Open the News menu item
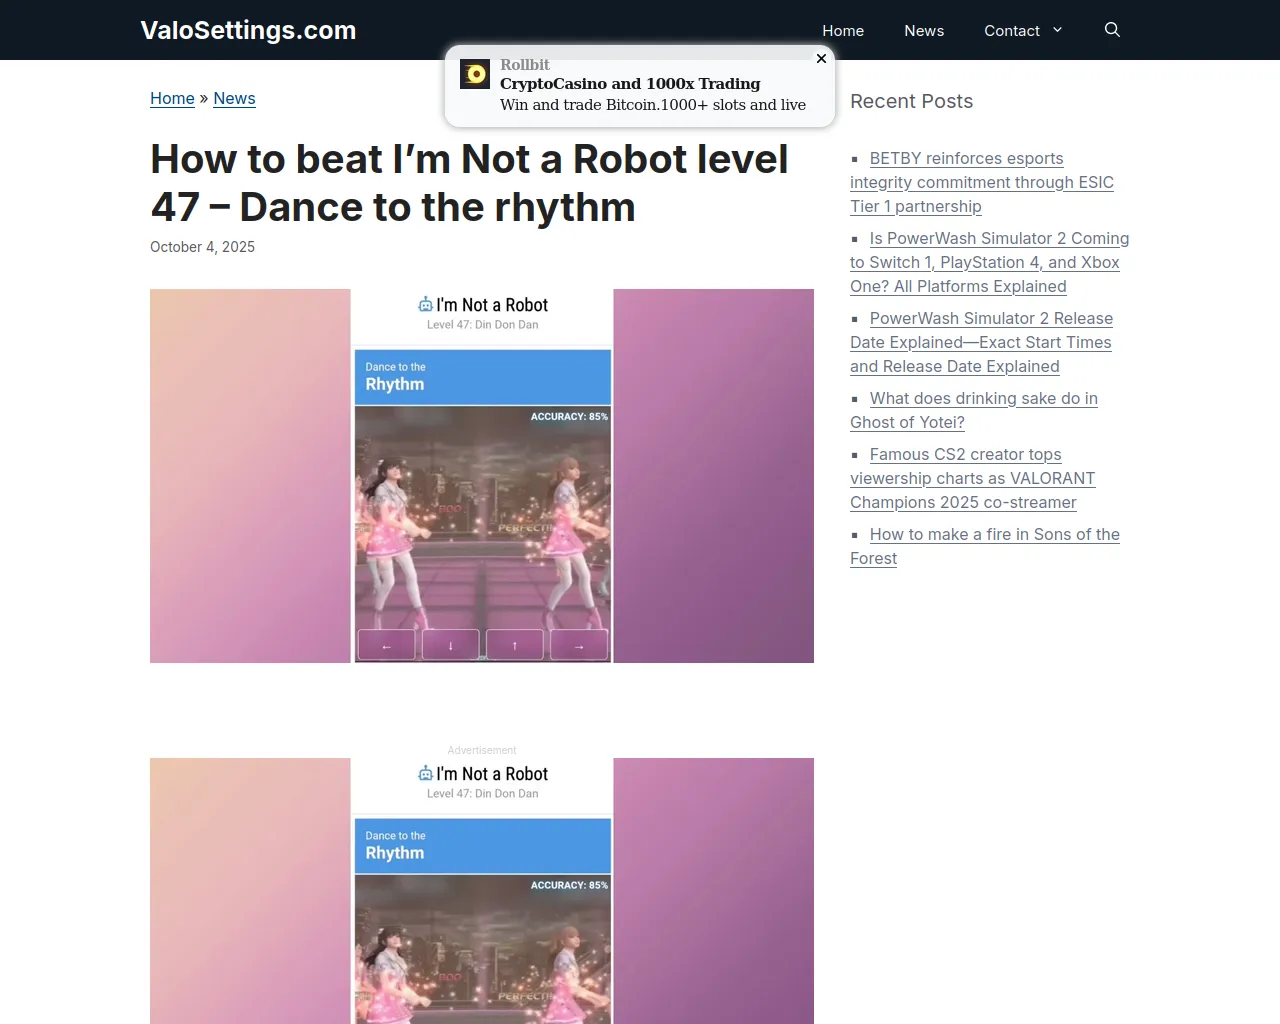The width and height of the screenshot is (1280, 1024). pyautogui.click(x=924, y=31)
